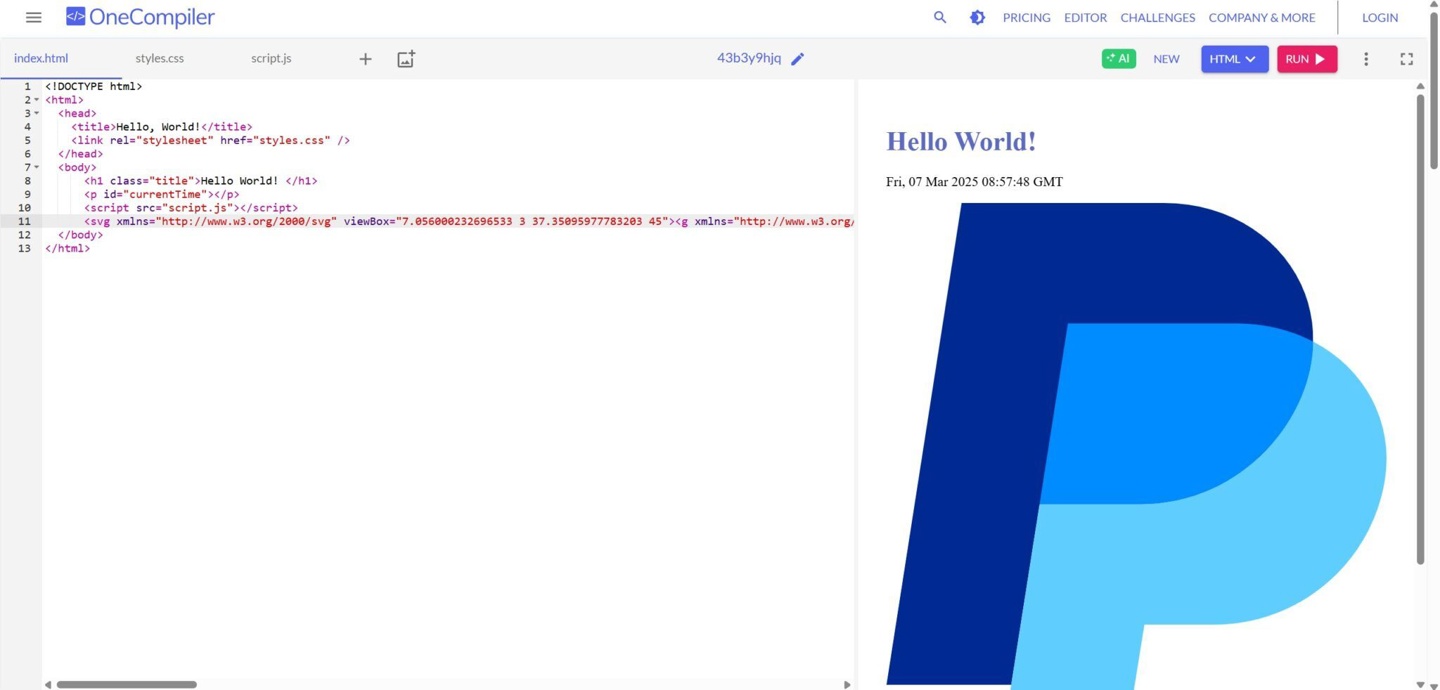Switch to the styles.css tab
Image resolution: width=1440 pixels, height=690 pixels.
pyautogui.click(x=160, y=58)
